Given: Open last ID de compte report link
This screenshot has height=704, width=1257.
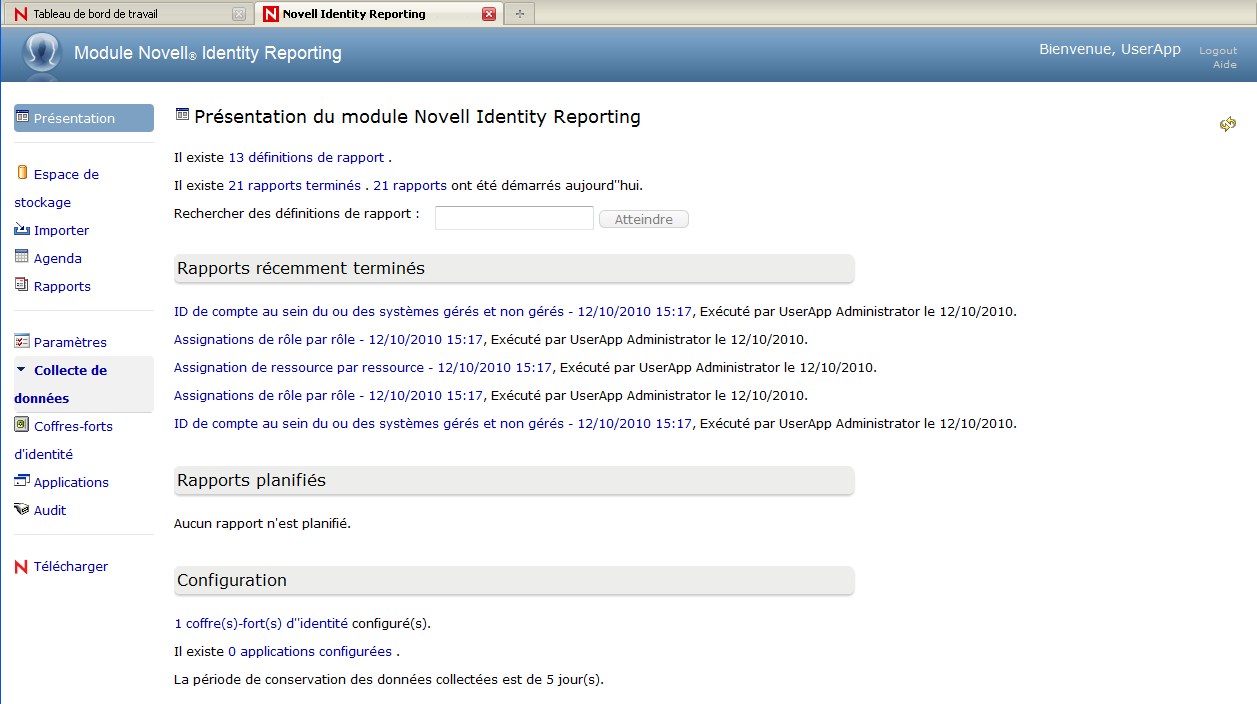Looking at the screenshot, I should click(x=433, y=423).
